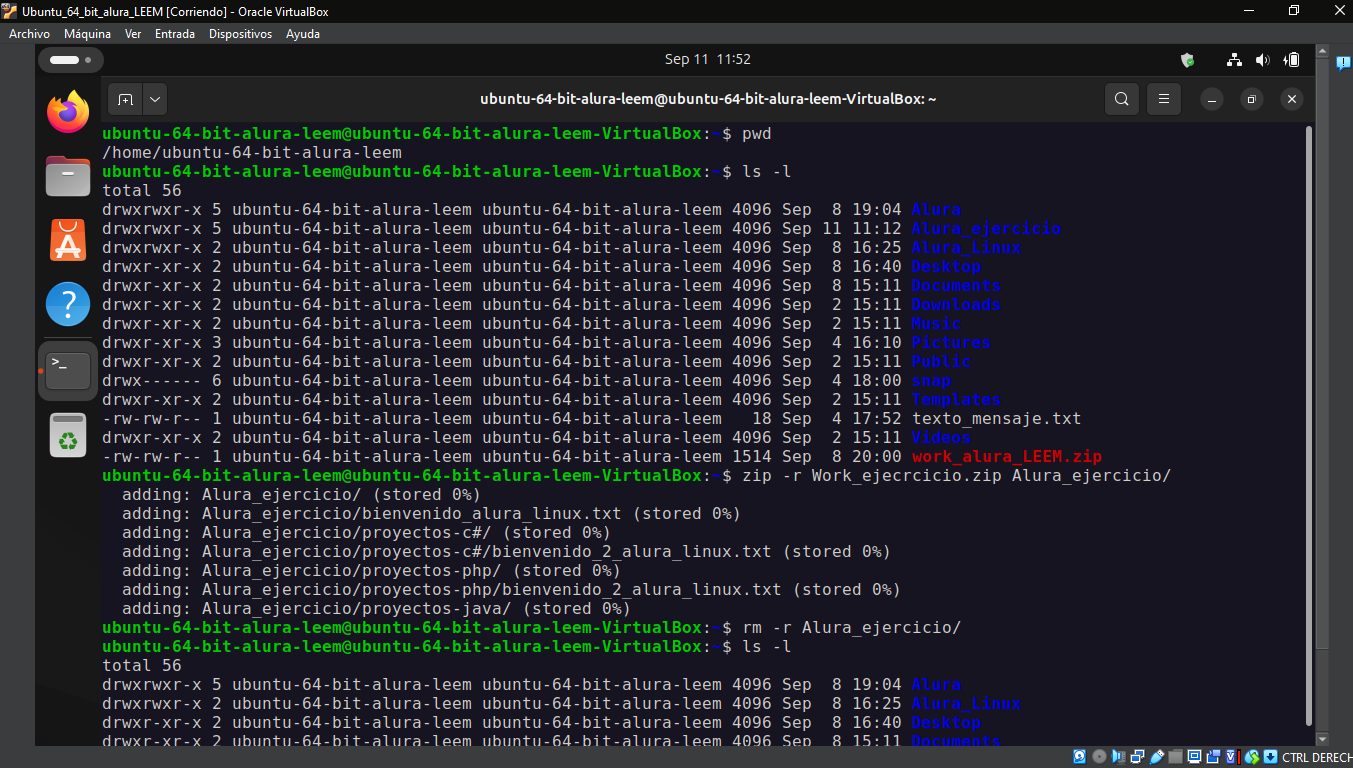Click the audio speaker icon in VirtualBox status bar
This screenshot has height=768, width=1353.
point(1118,757)
